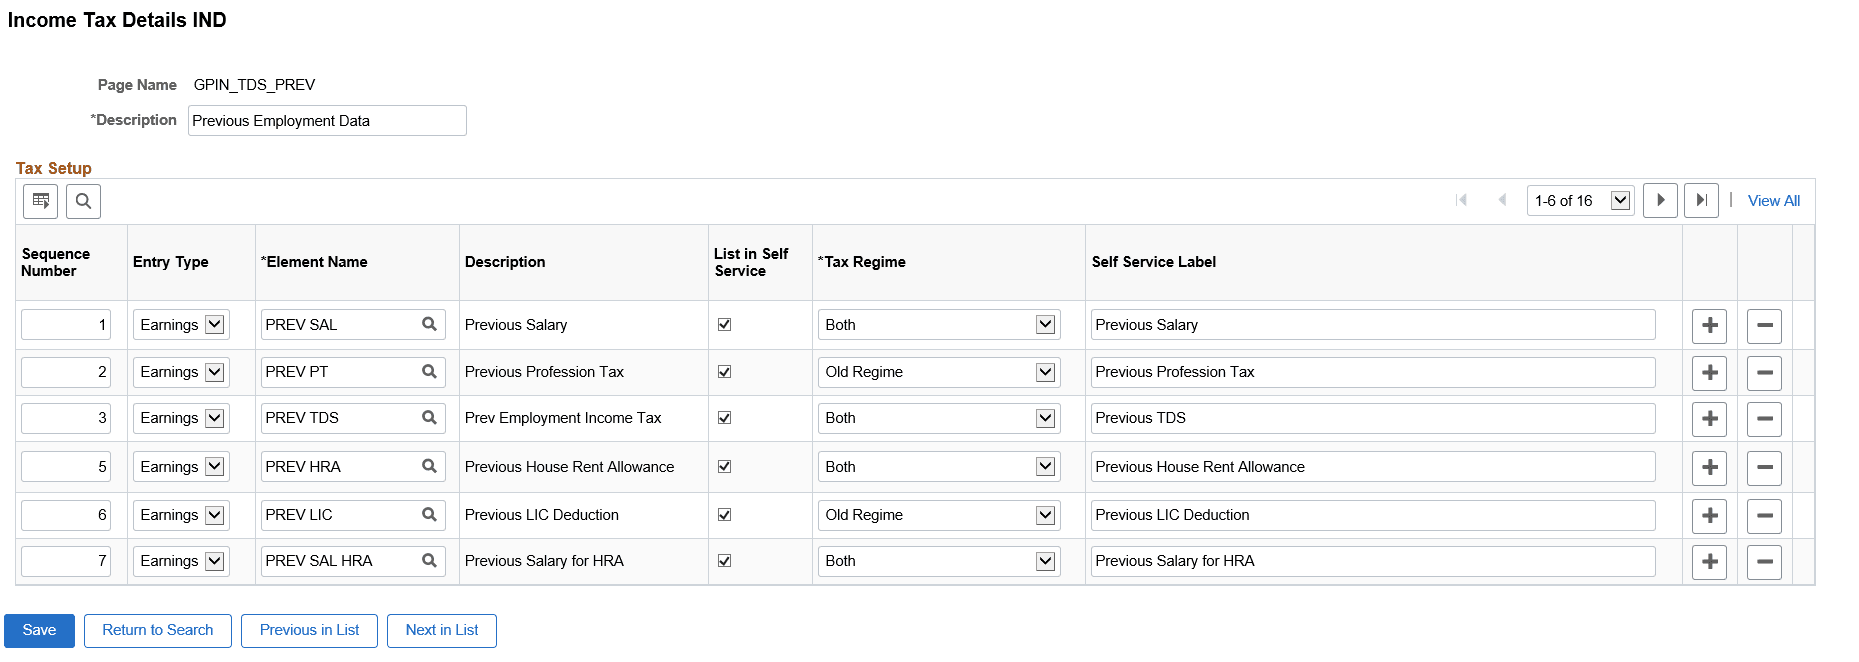Uncheck List in Self Service for PREV LIC
The width and height of the screenshot is (1859, 662).
click(x=725, y=515)
